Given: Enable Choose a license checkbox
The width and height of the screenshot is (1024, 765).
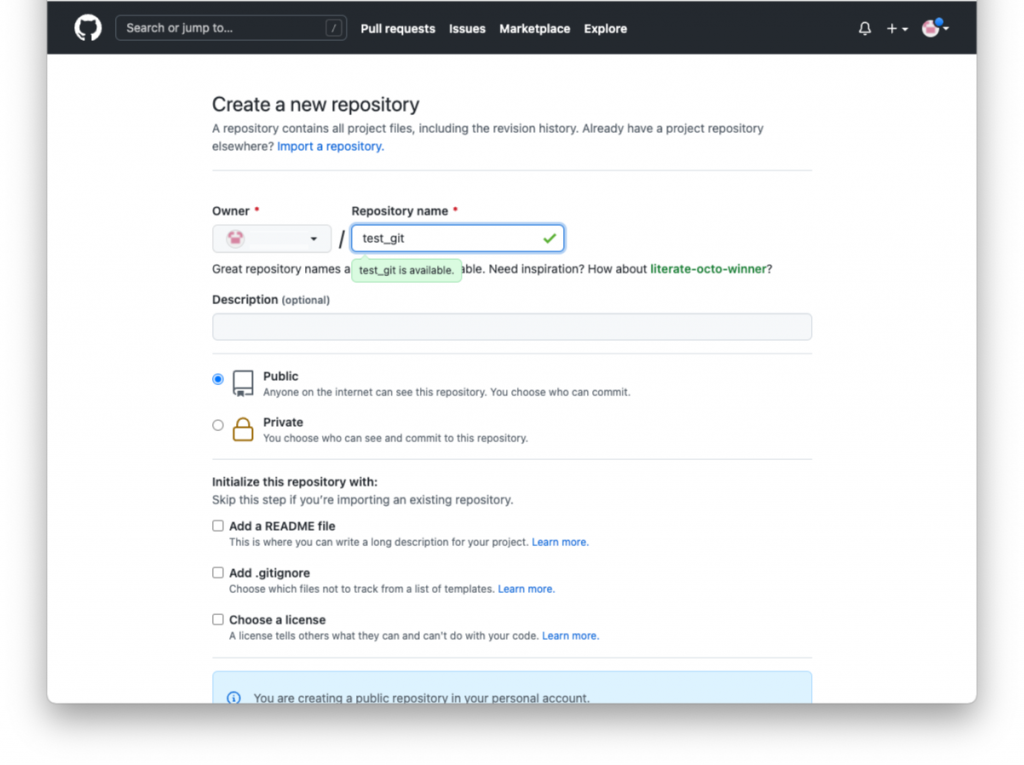Looking at the screenshot, I should click(218, 619).
